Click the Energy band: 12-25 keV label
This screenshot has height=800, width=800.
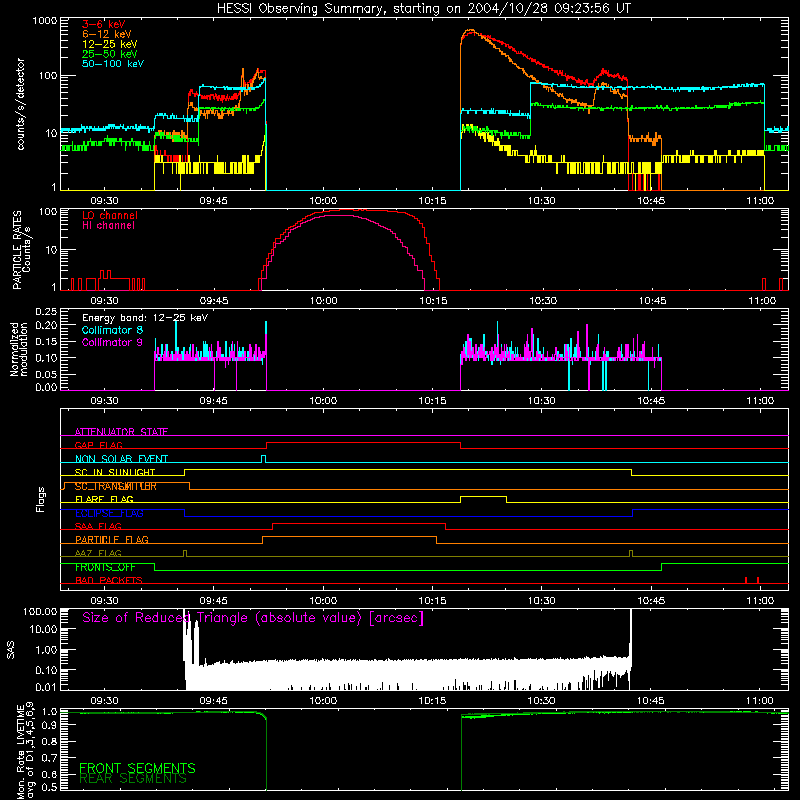tap(145, 318)
